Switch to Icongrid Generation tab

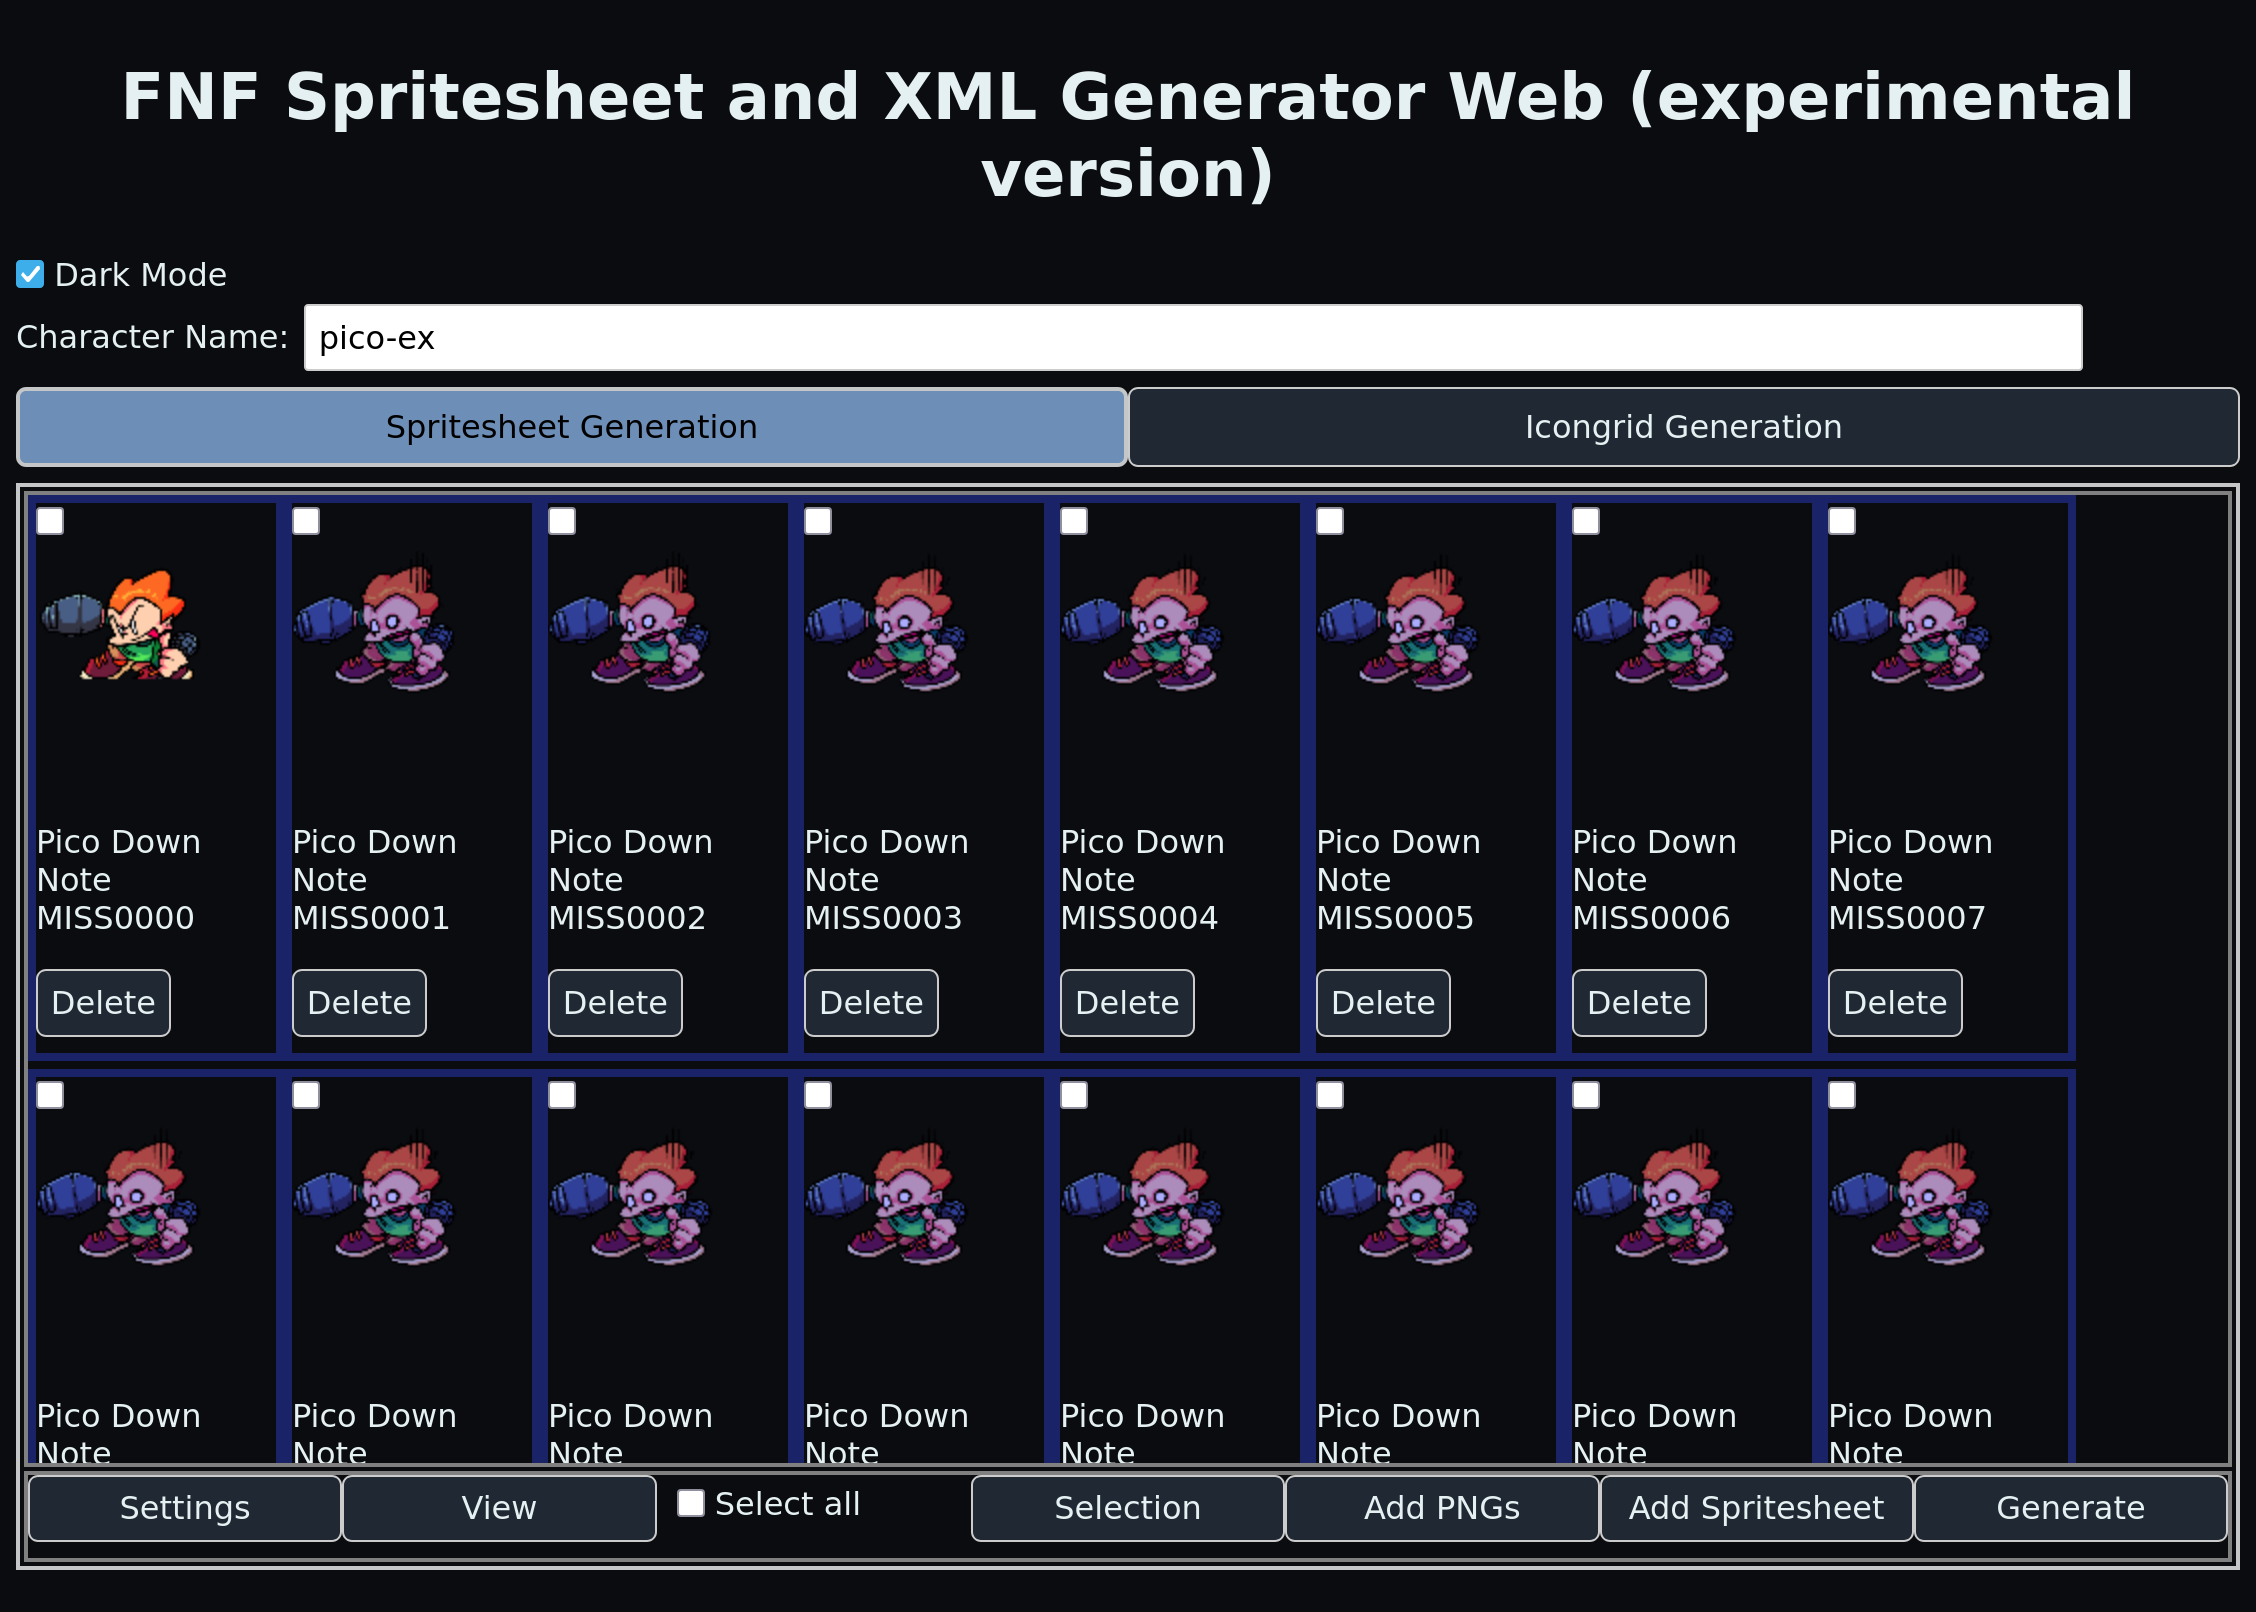1683,427
